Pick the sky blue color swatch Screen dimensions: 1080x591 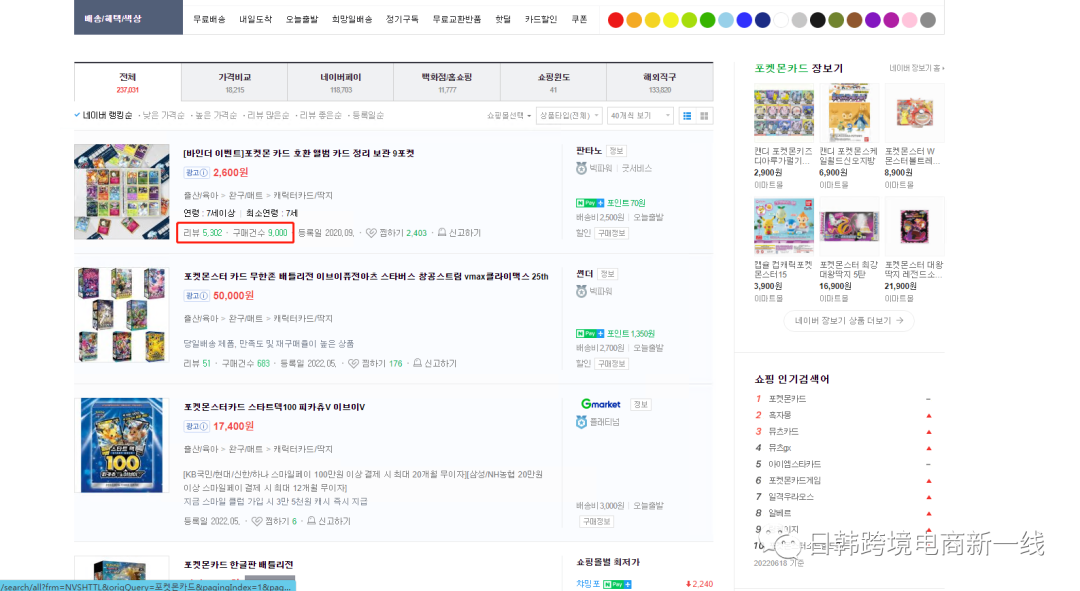point(726,20)
